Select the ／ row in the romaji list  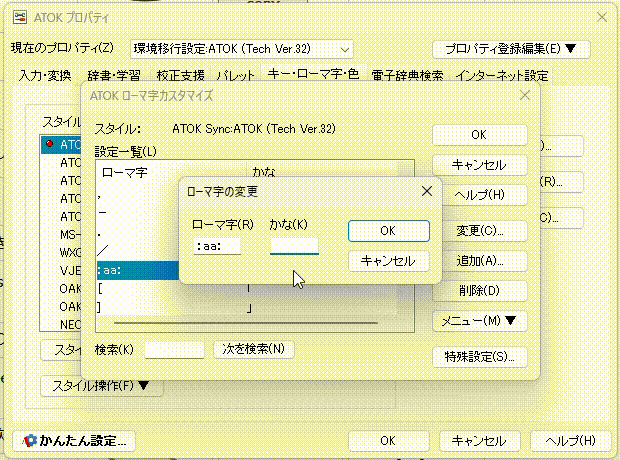[x=138, y=250]
